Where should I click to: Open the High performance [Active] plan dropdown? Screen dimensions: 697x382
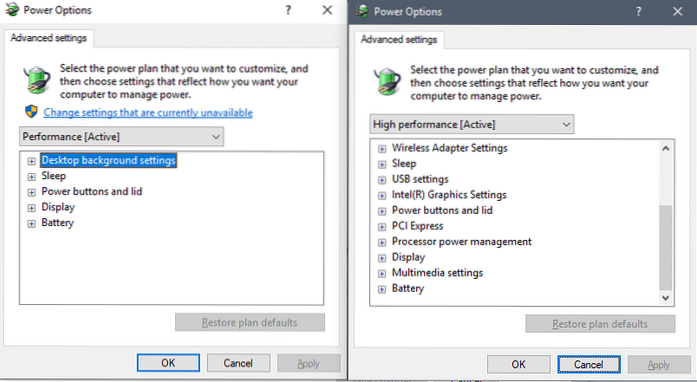coord(472,124)
